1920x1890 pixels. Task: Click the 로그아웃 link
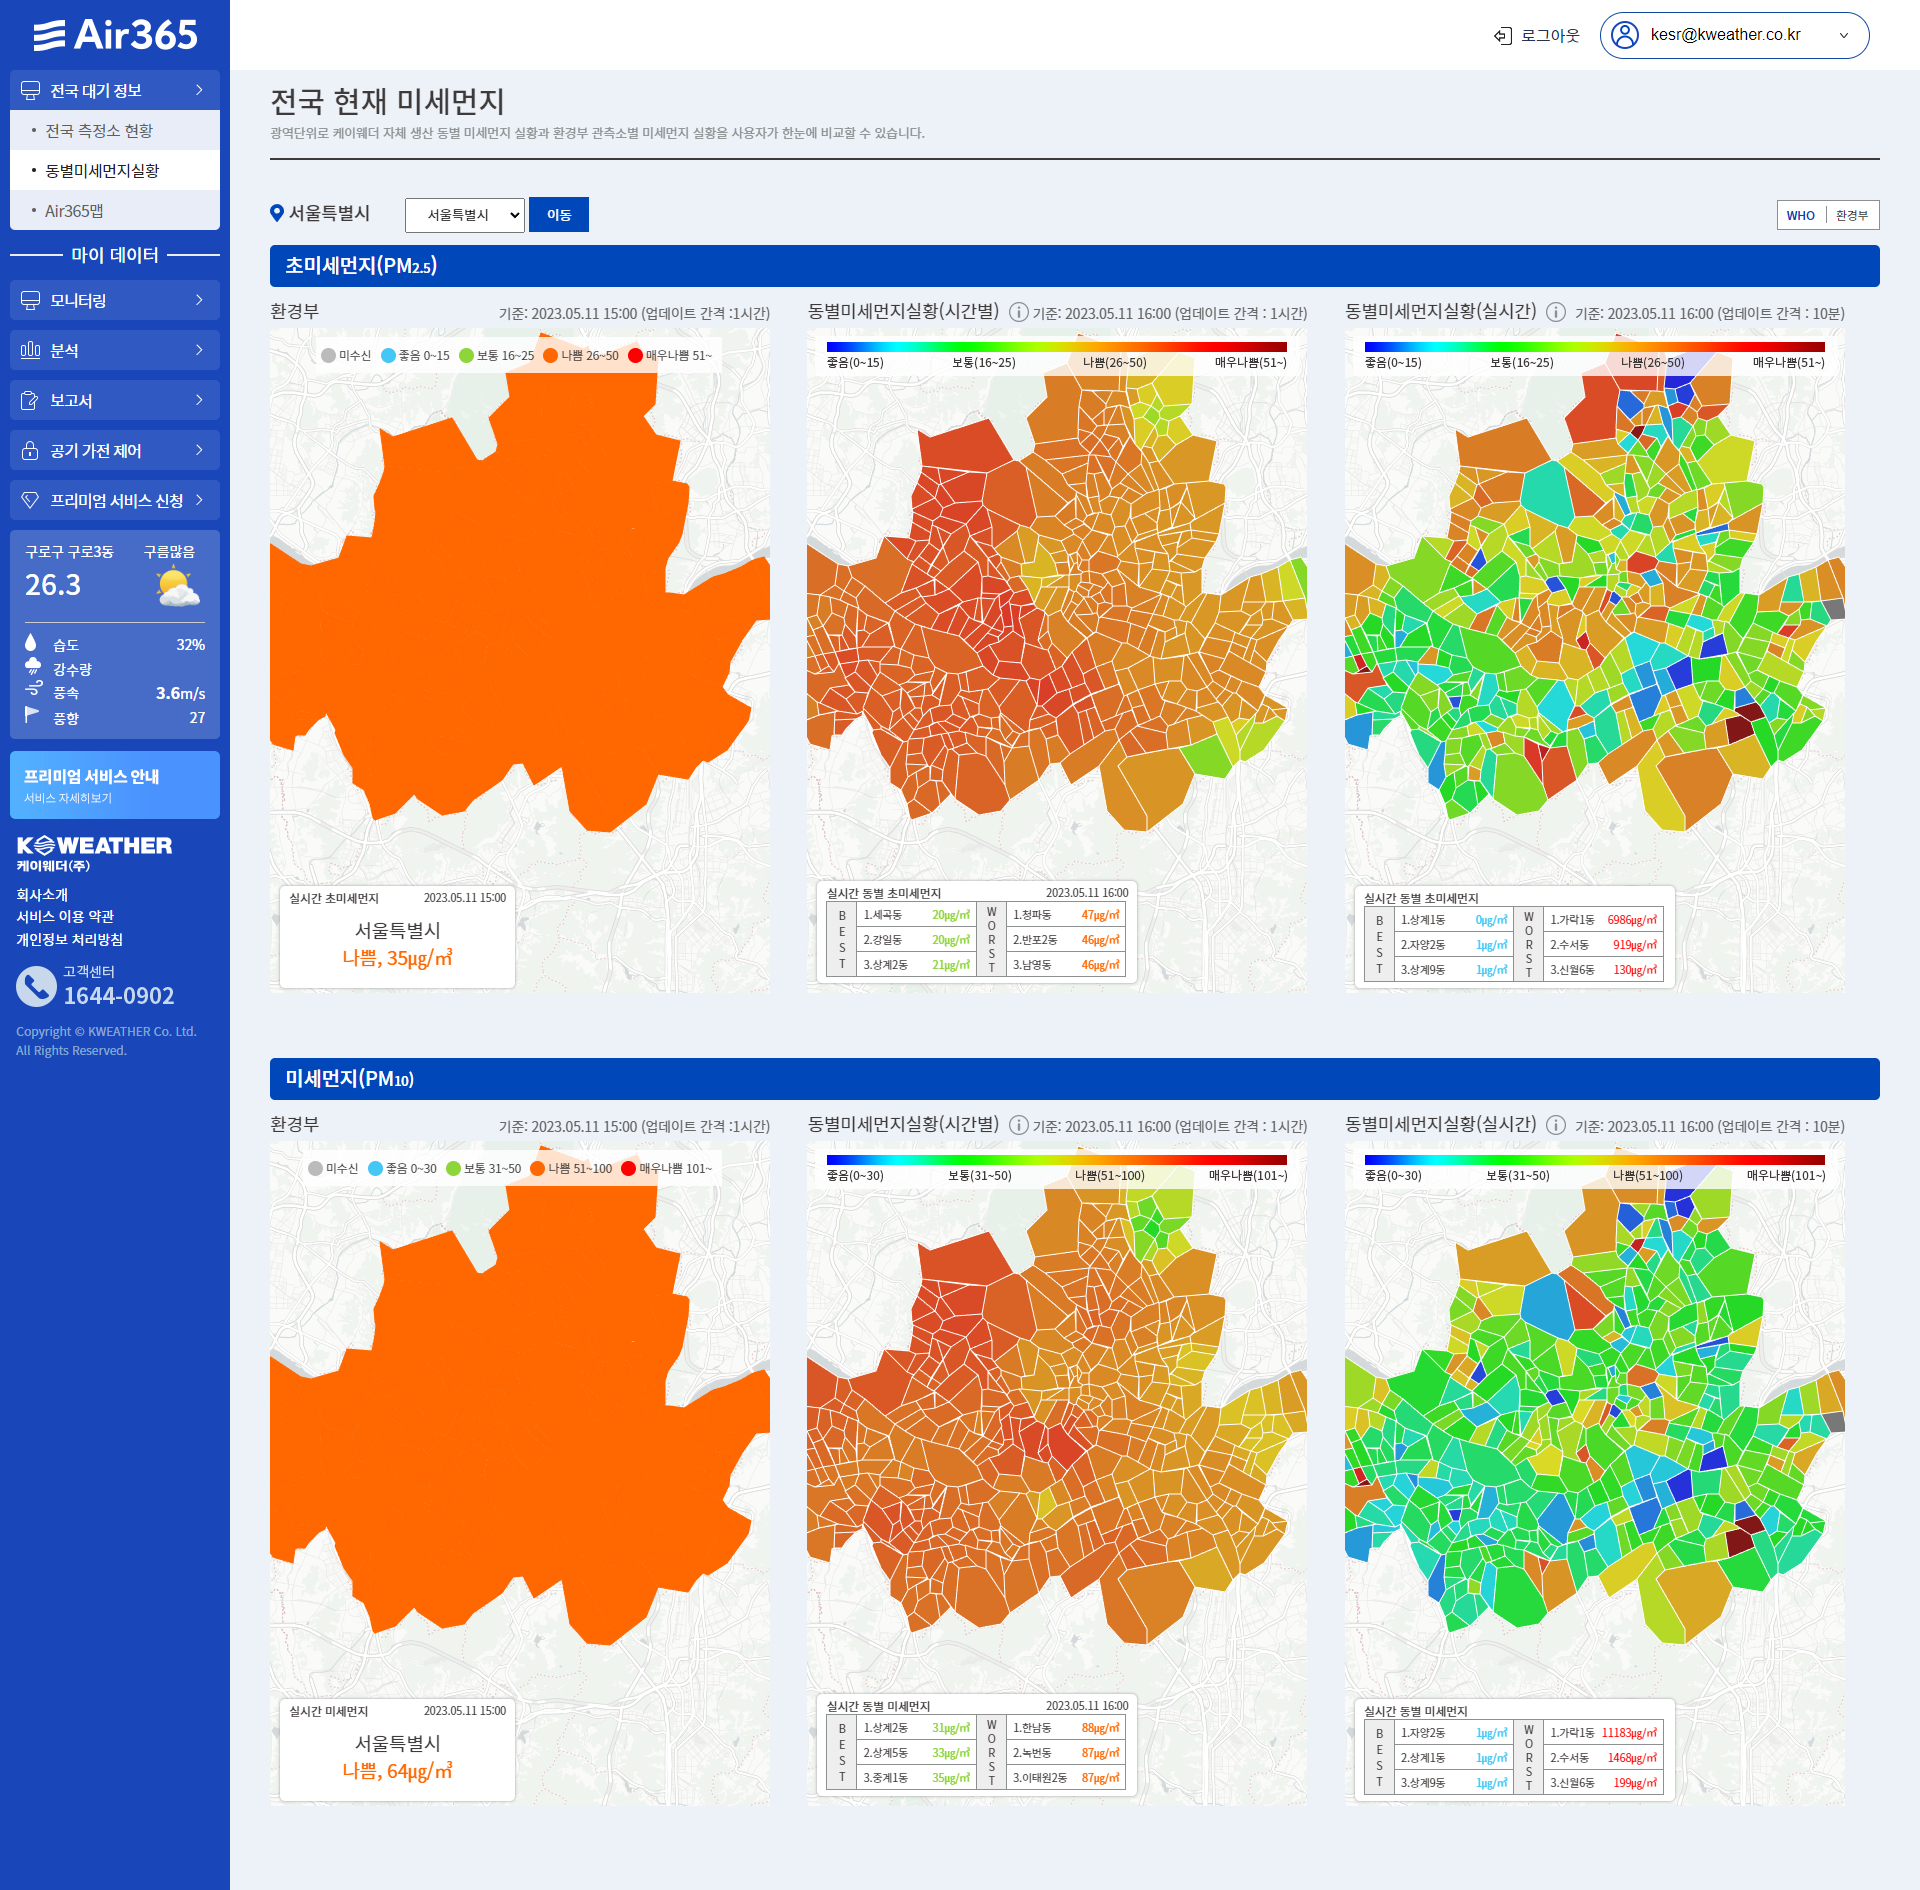pyautogui.click(x=1550, y=36)
